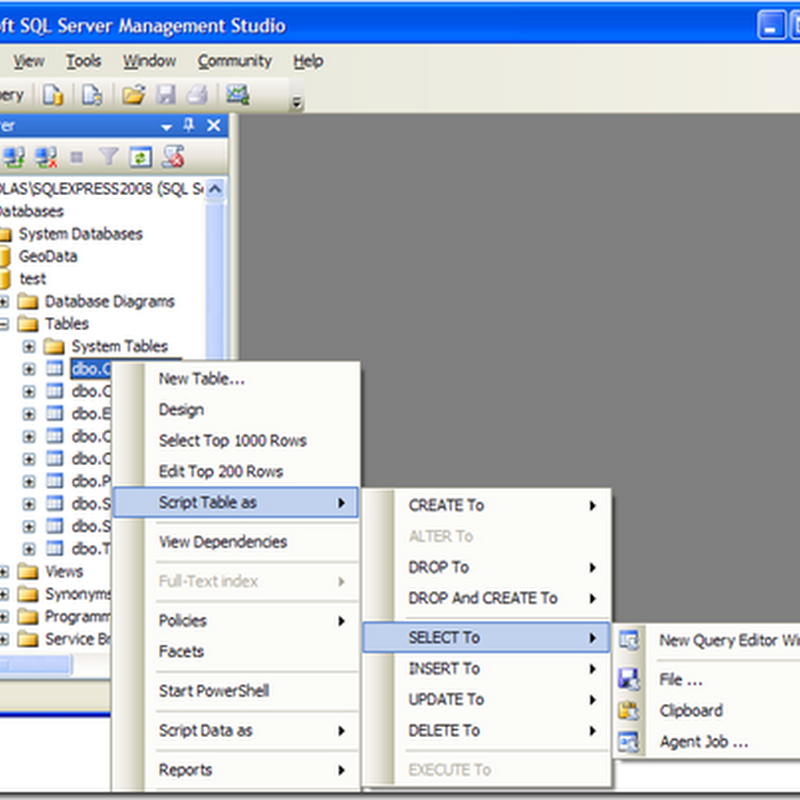Open the Help menu

pyautogui.click(x=308, y=61)
